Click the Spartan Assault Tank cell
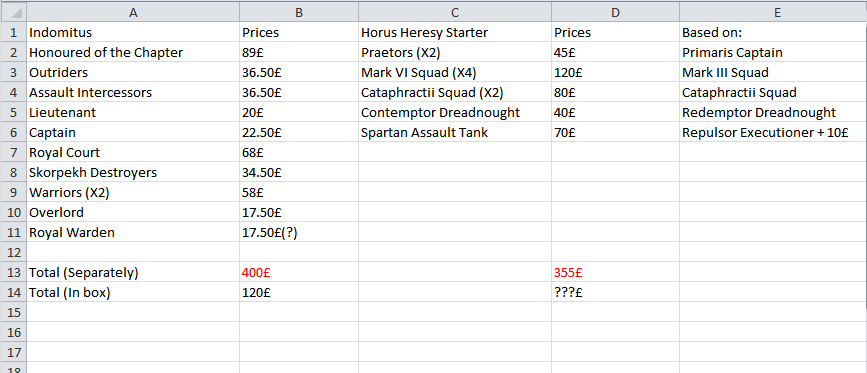This screenshot has width=867, height=373. (455, 133)
